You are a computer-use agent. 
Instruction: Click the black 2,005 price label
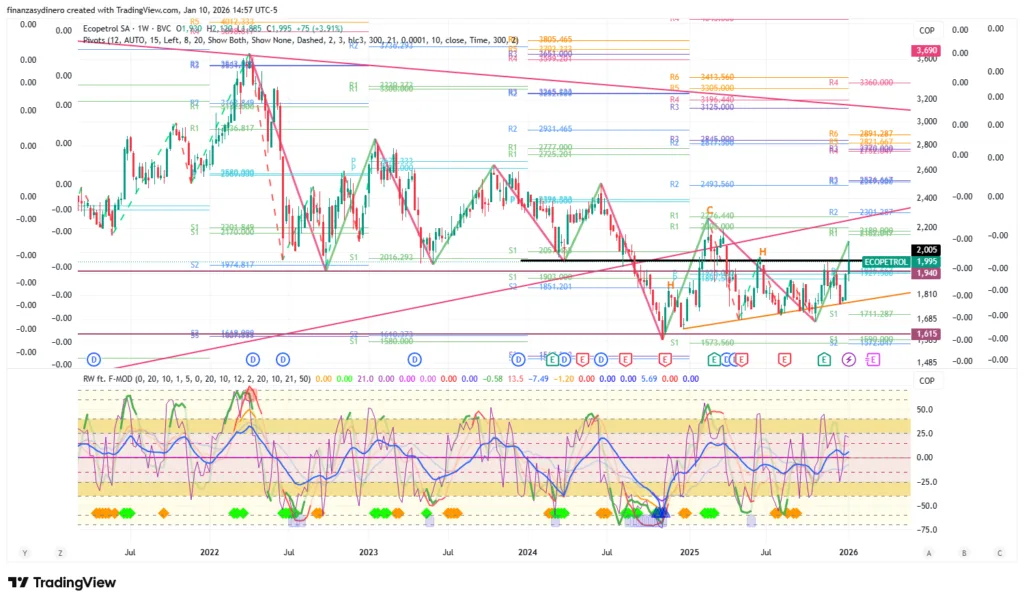[925, 250]
